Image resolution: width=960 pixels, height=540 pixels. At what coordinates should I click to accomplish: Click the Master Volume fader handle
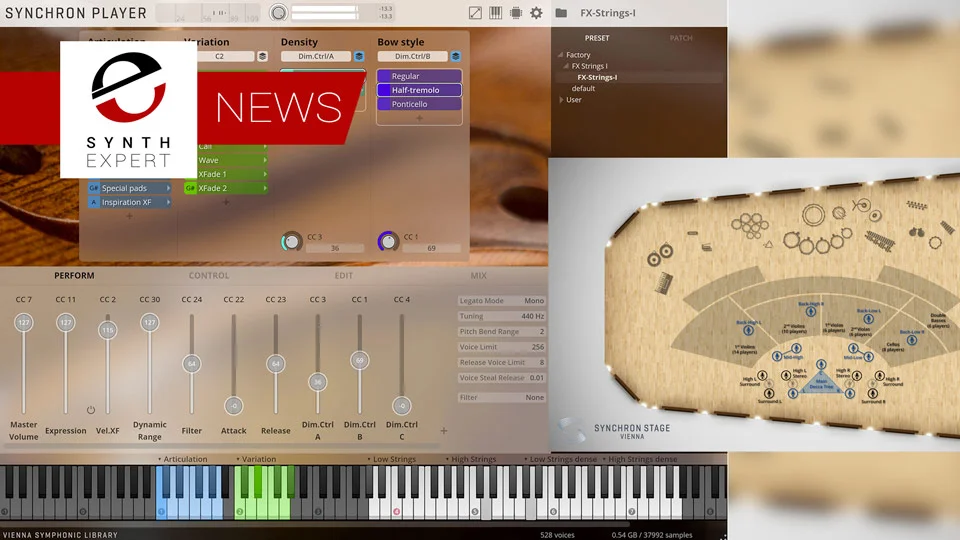click(x=24, y=322)
